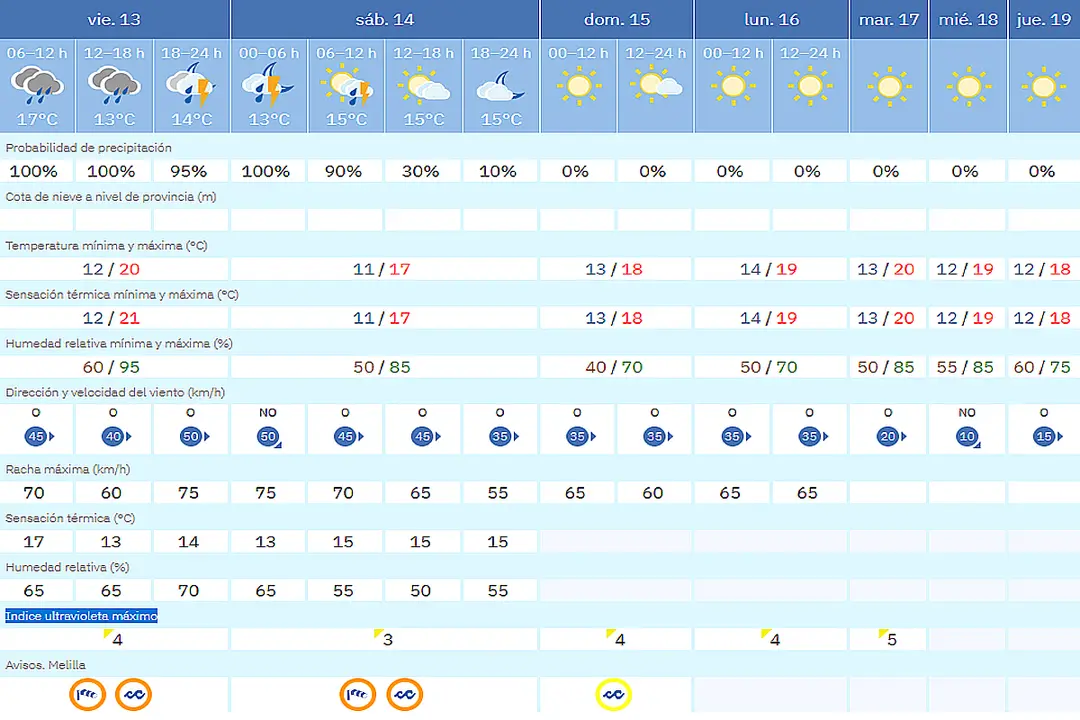Click the '60 / 95' relative humidity value
The width and height of the screenshot is (1080, 720).
click(x=111, y=367)
